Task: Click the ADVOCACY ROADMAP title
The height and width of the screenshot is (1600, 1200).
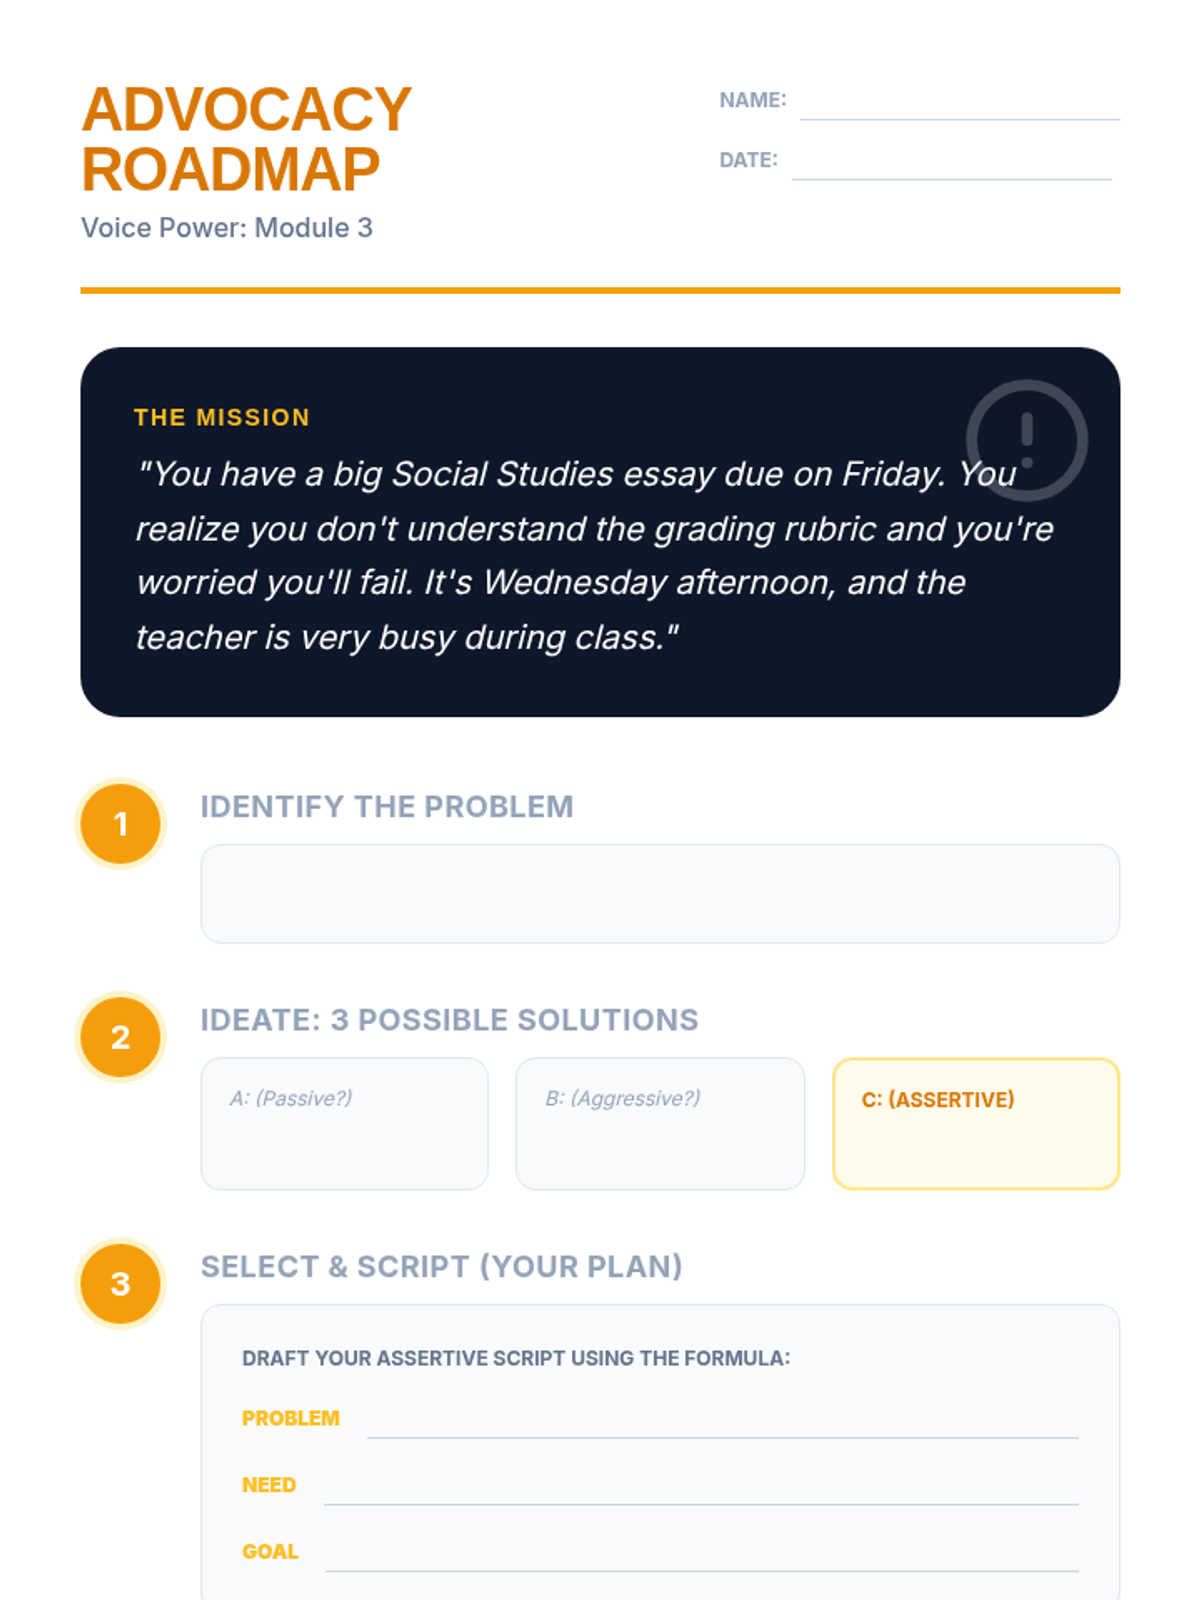Action: click(x=246, y=139)
